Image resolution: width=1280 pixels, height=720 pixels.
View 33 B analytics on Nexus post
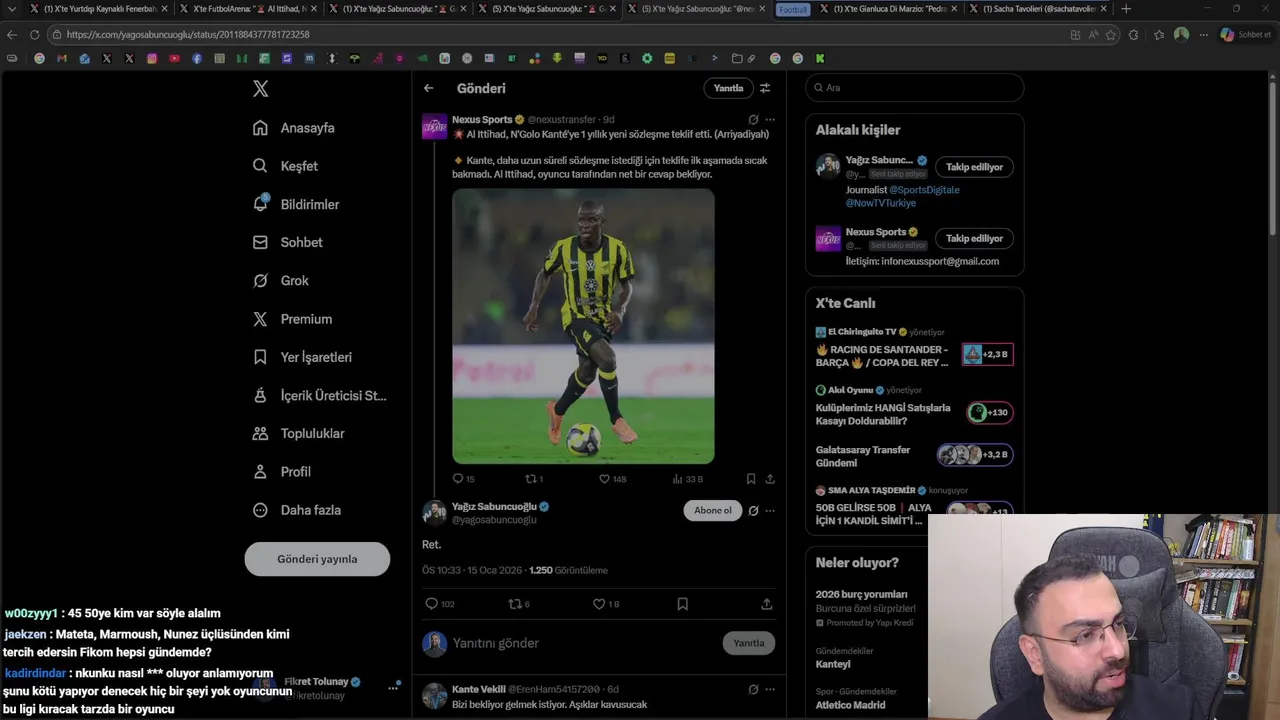687,479
